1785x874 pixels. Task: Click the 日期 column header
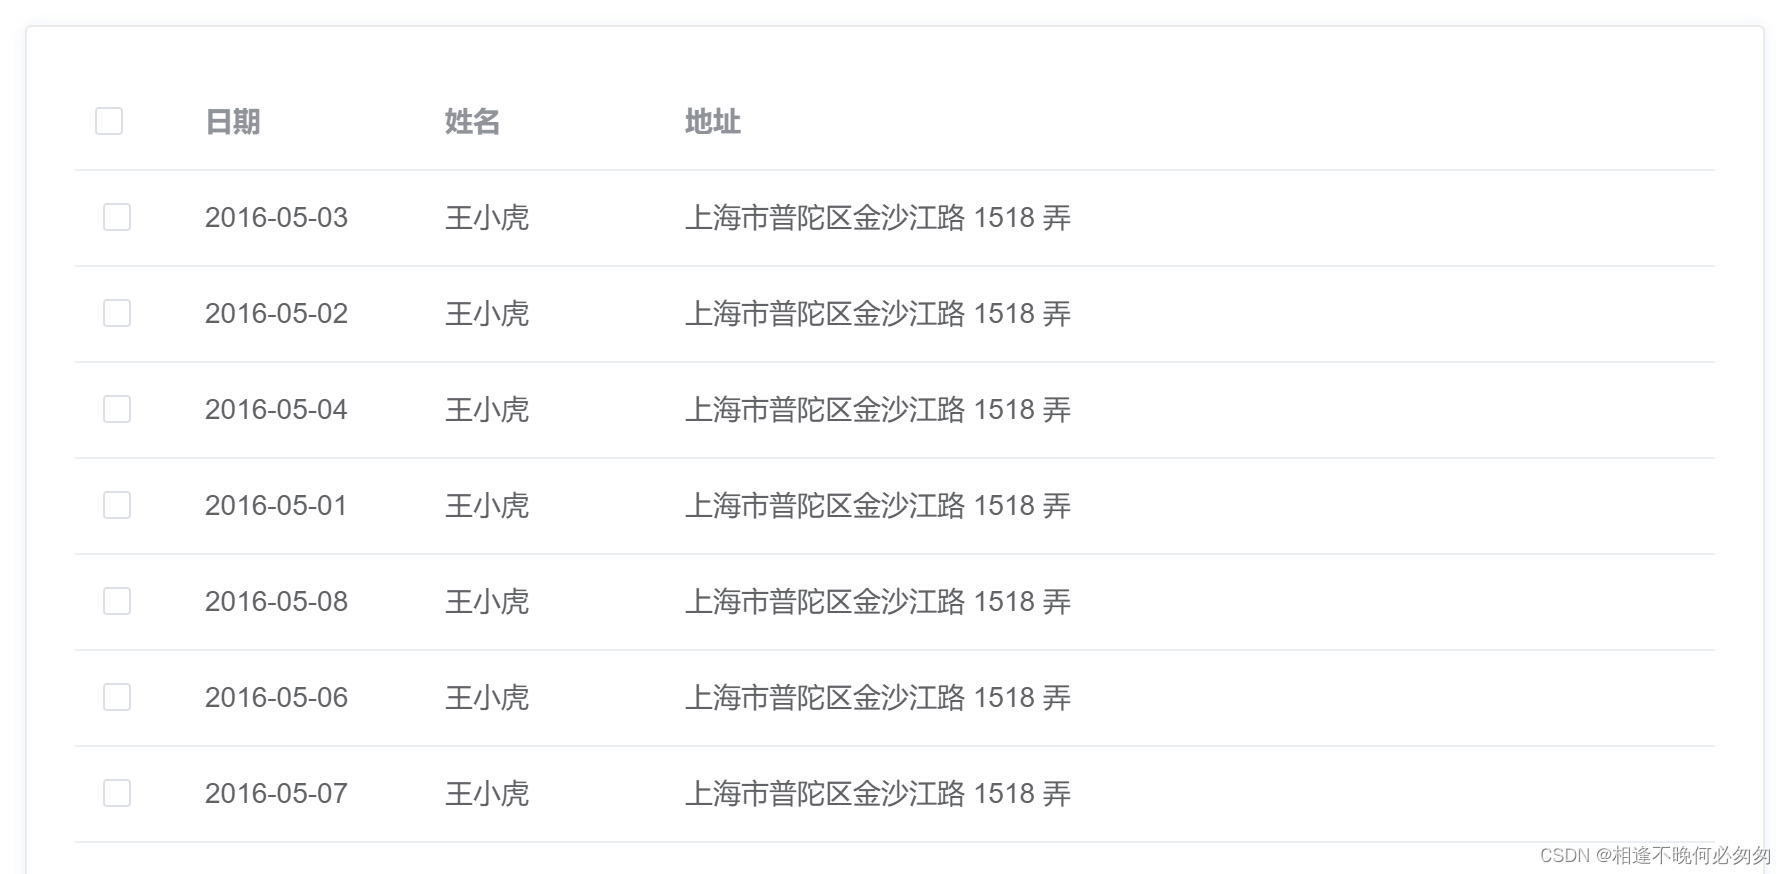click(x=233, y=121)
